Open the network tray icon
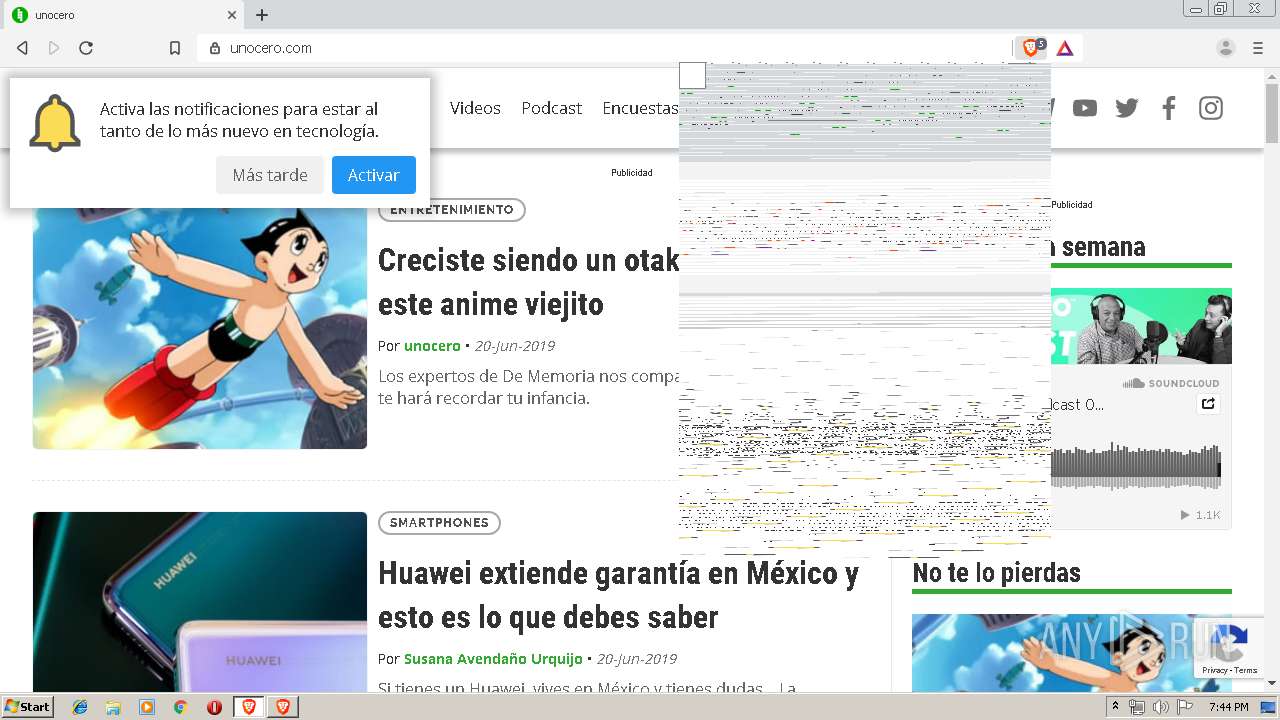Image resolution: width=1280 pixels, height=720 pixels. click(1137, 707)
